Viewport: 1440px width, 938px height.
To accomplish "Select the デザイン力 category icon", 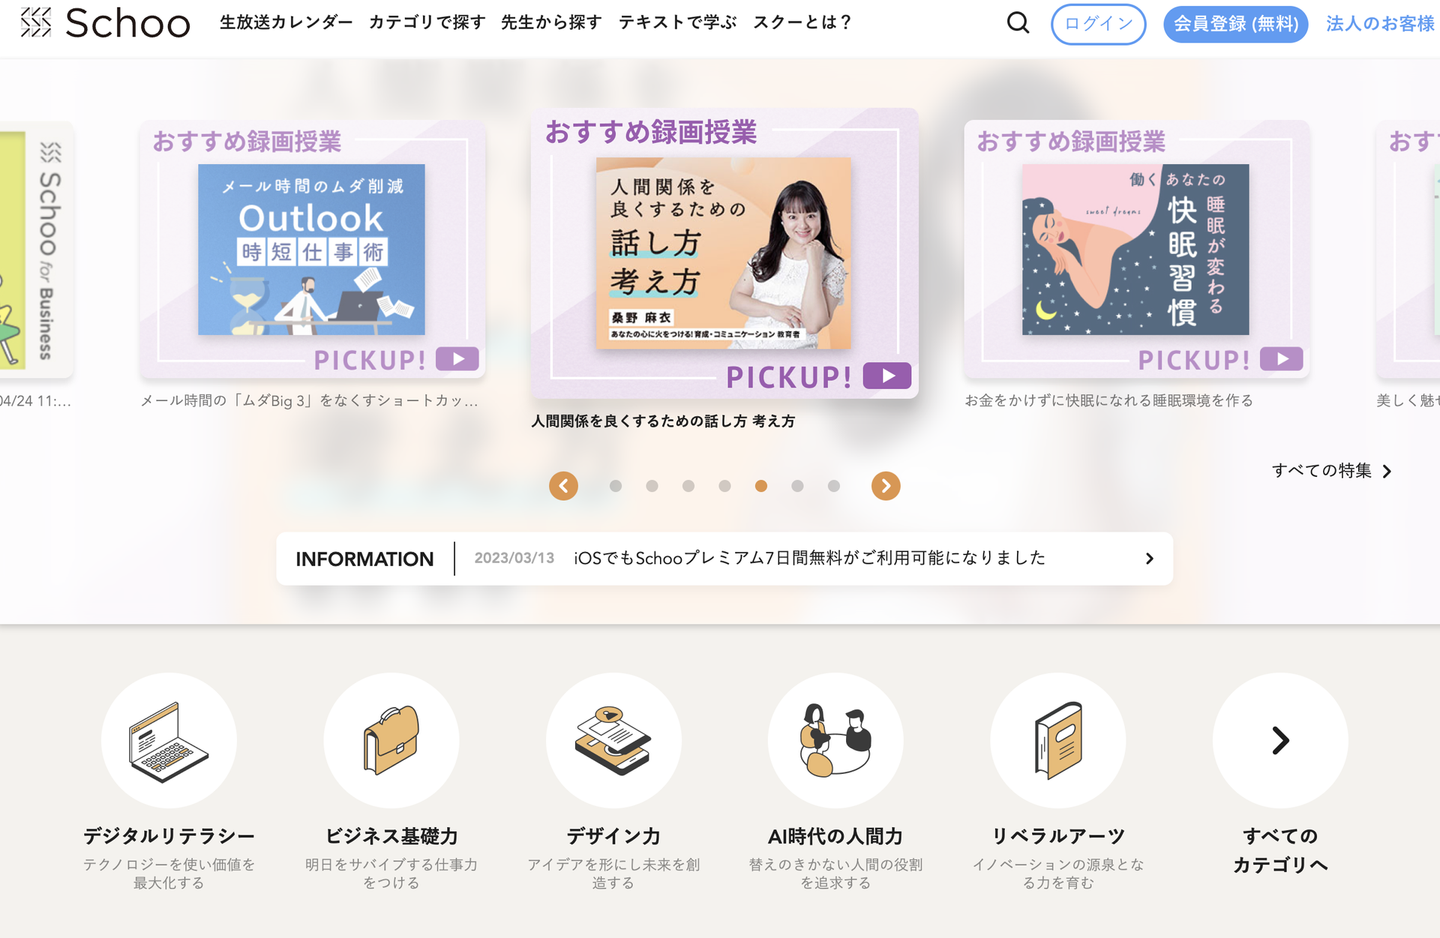I will click(x=613, y=740).
